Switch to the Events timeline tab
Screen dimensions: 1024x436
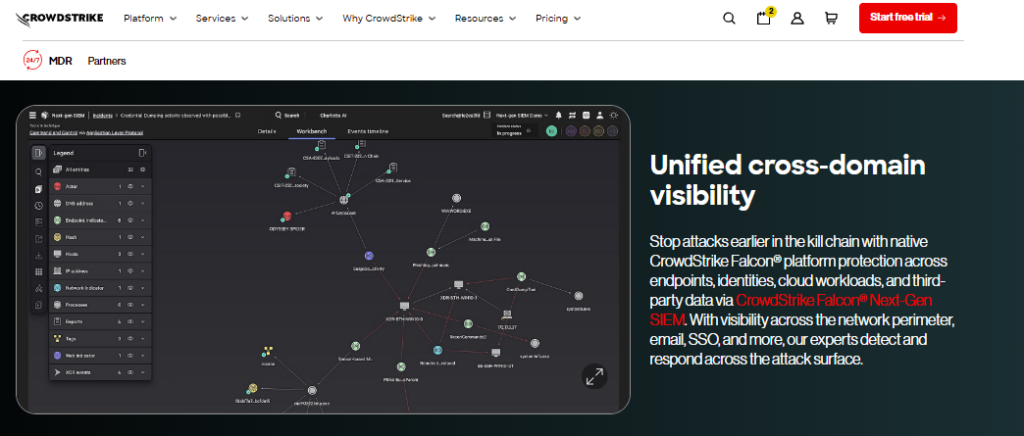click(368, 131)
